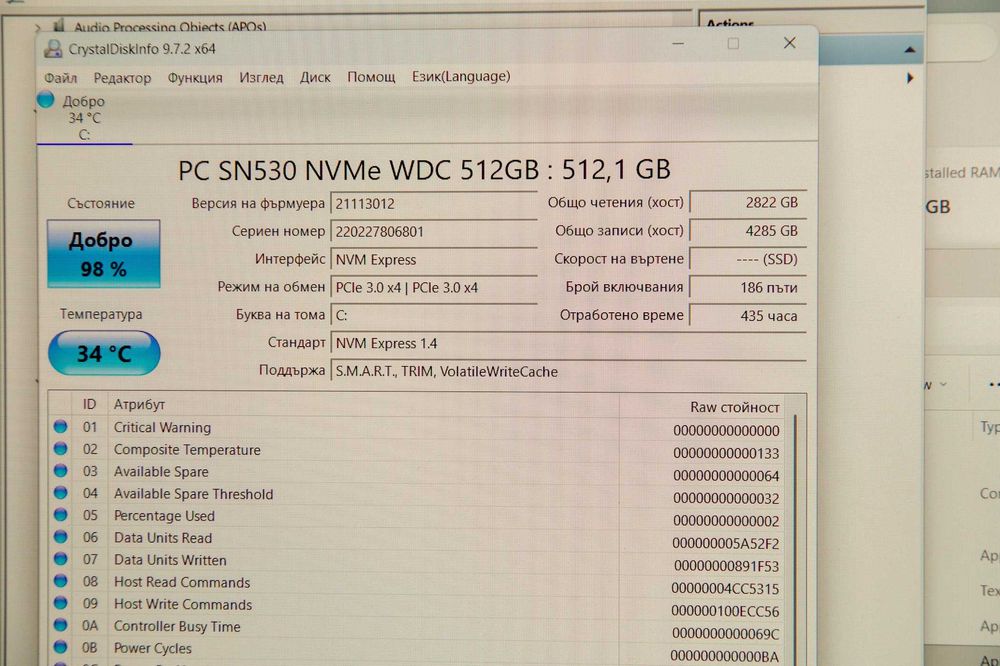Select the Data Units Written attribute row
The image size is (1000, 666).
click(x=418, y=562)
